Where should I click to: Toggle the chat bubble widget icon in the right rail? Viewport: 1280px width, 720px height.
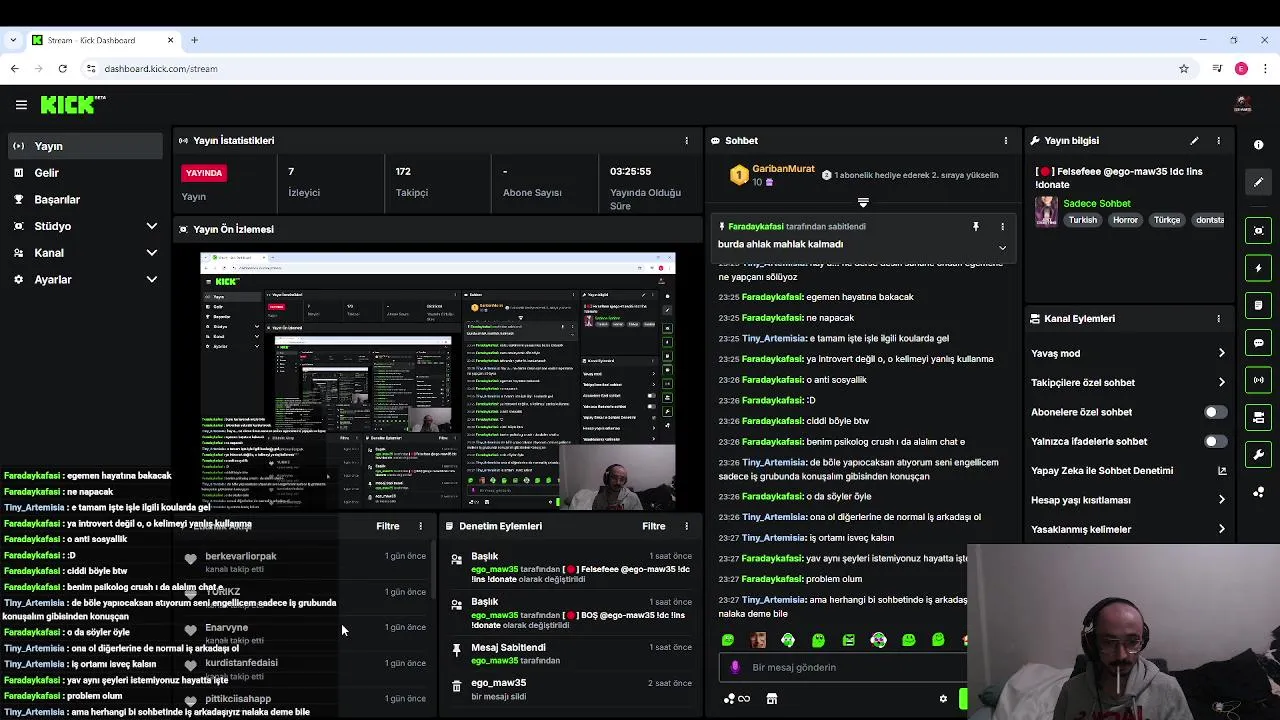tap(1258, 343)
